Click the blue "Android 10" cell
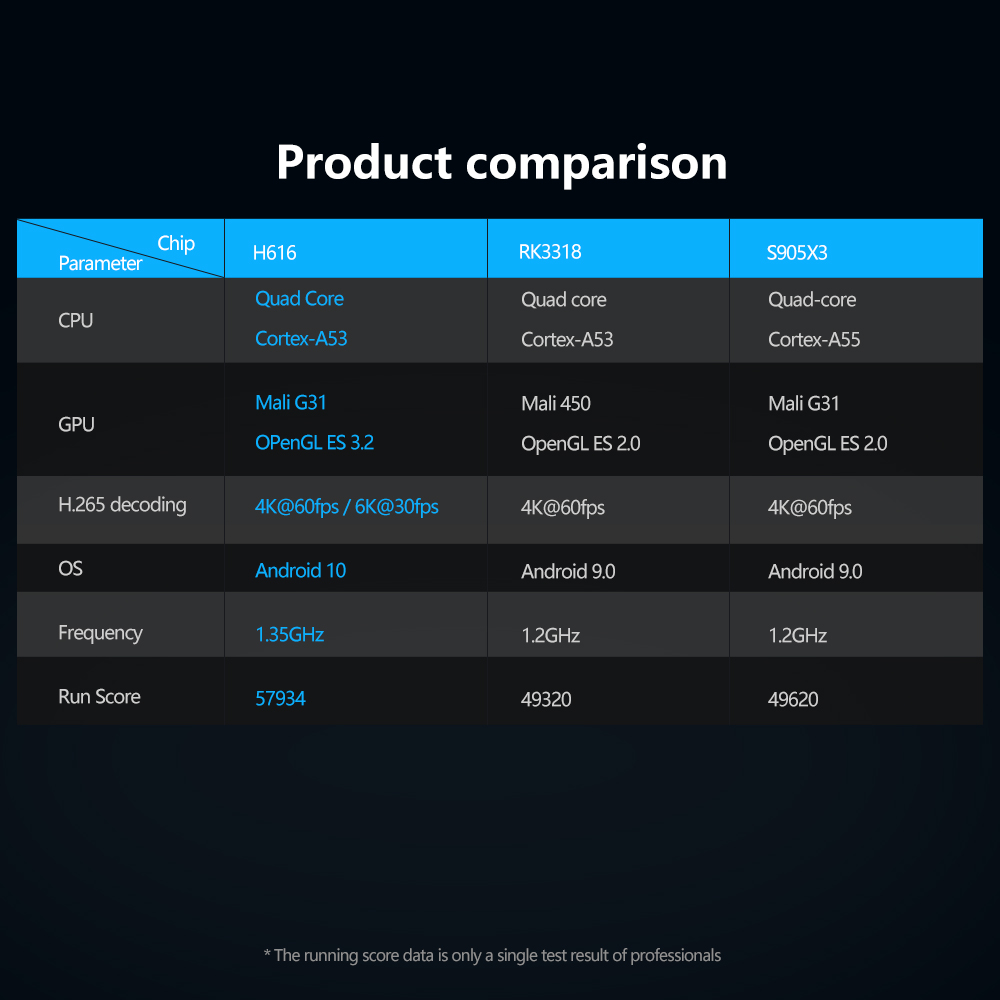Image resolution: width=1000 pixels, height=1000 pixels. tap(300, 571)
